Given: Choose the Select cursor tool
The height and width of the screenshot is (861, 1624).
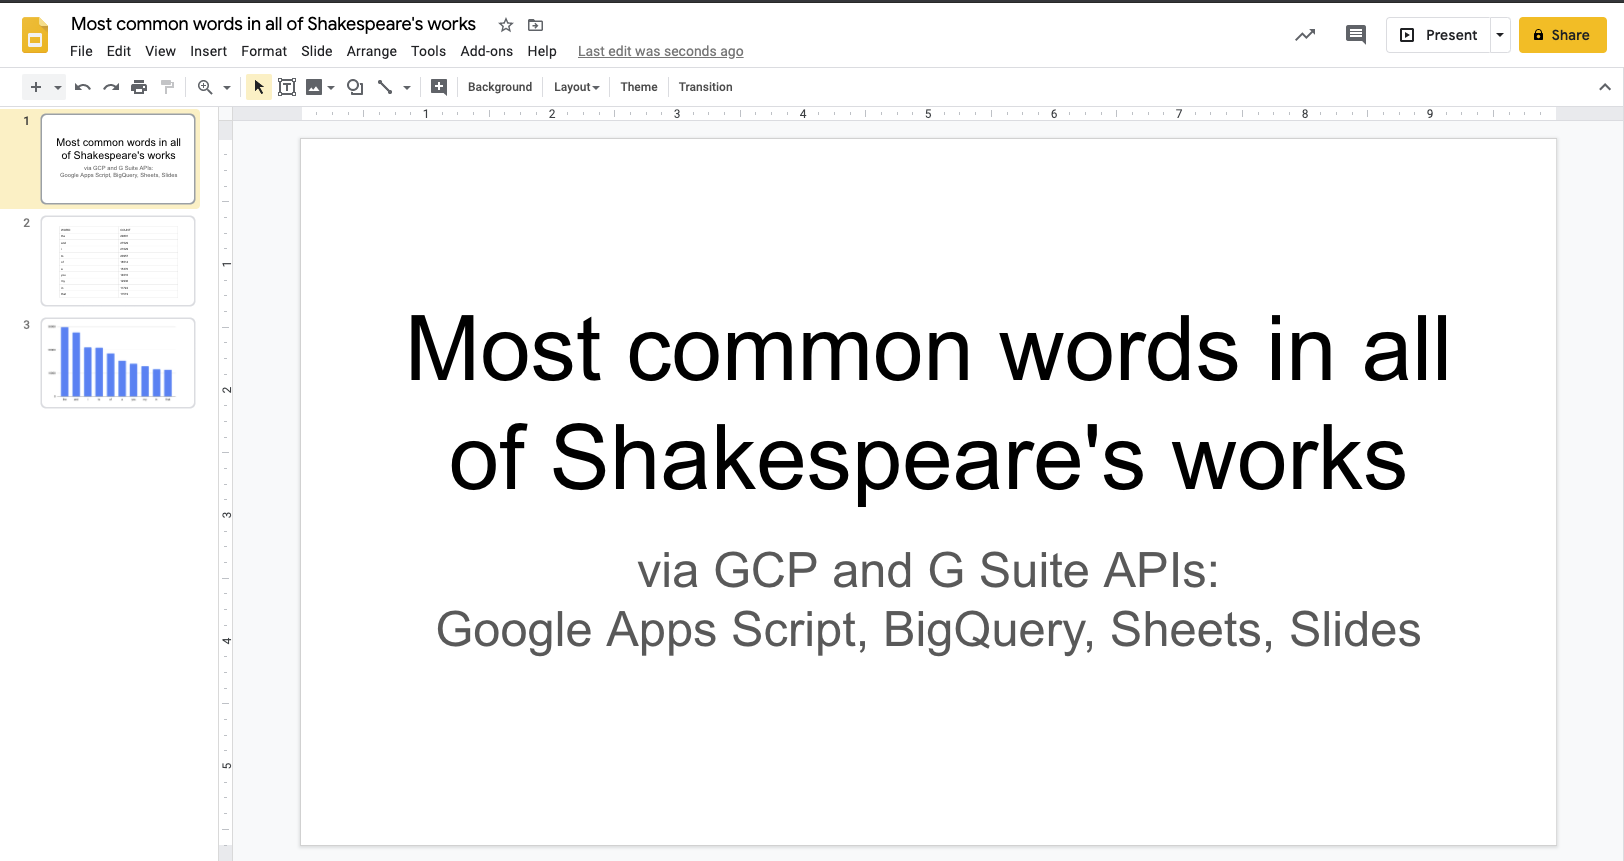Looking at the screenshot, I should click(259, 87).
